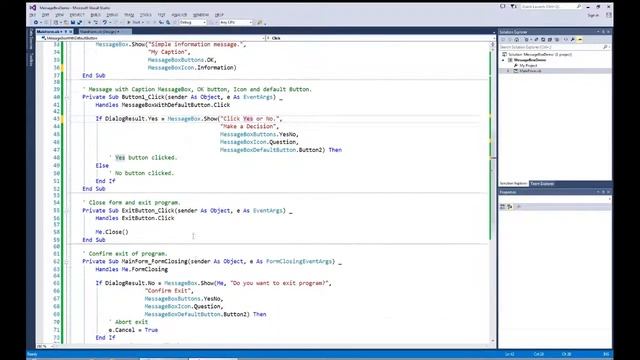Image resolution: width=640 pixels, height=360 pixels.
Task: Click the Navigate Backward toolbar icon
Action: click(36, 22)
